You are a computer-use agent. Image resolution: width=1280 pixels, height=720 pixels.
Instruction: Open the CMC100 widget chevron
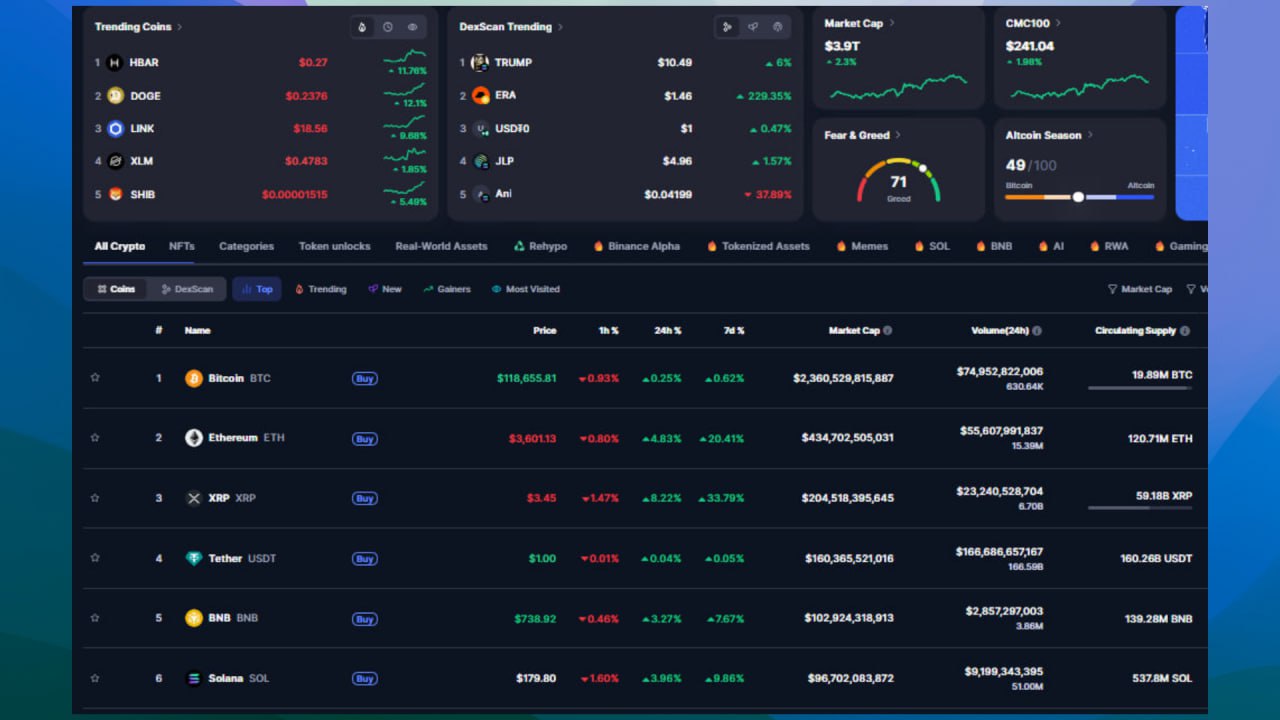(x=1058, y=23)
